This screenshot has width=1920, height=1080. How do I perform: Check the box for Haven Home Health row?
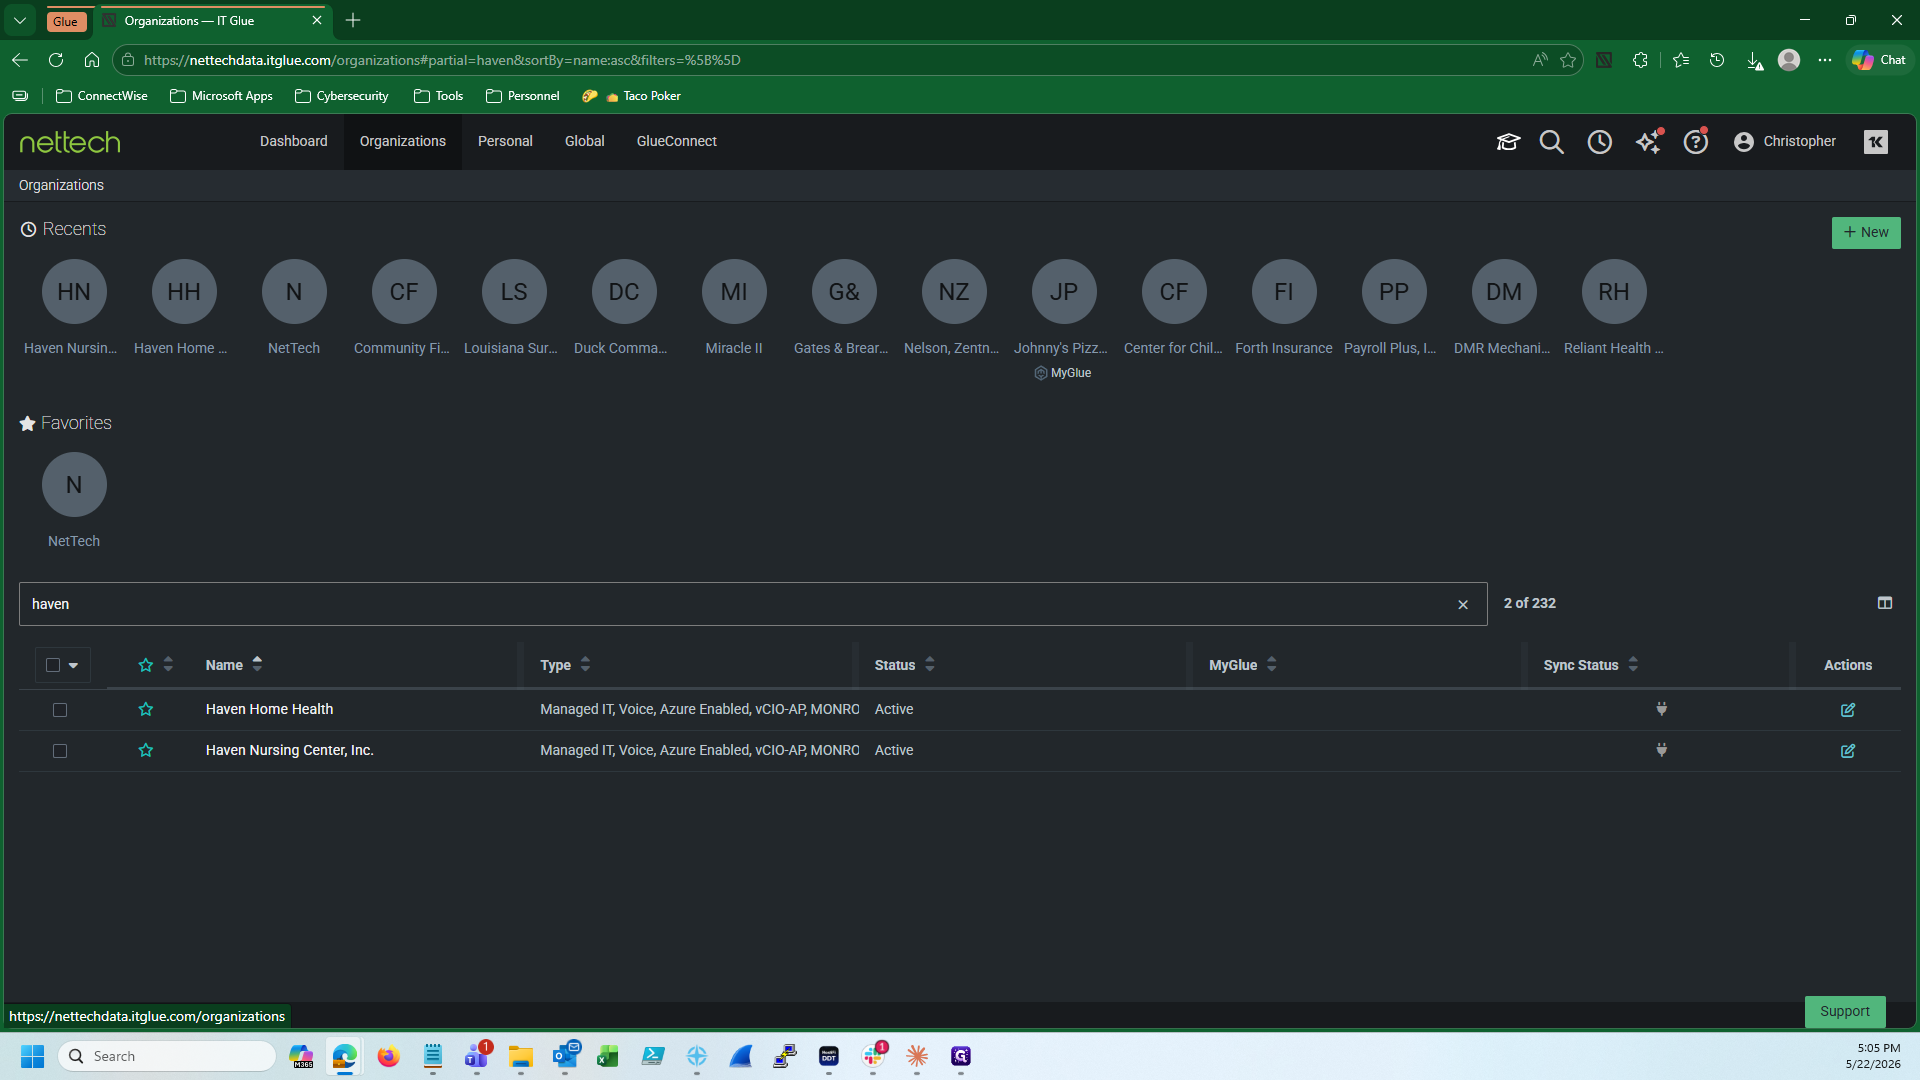(60, 710)
